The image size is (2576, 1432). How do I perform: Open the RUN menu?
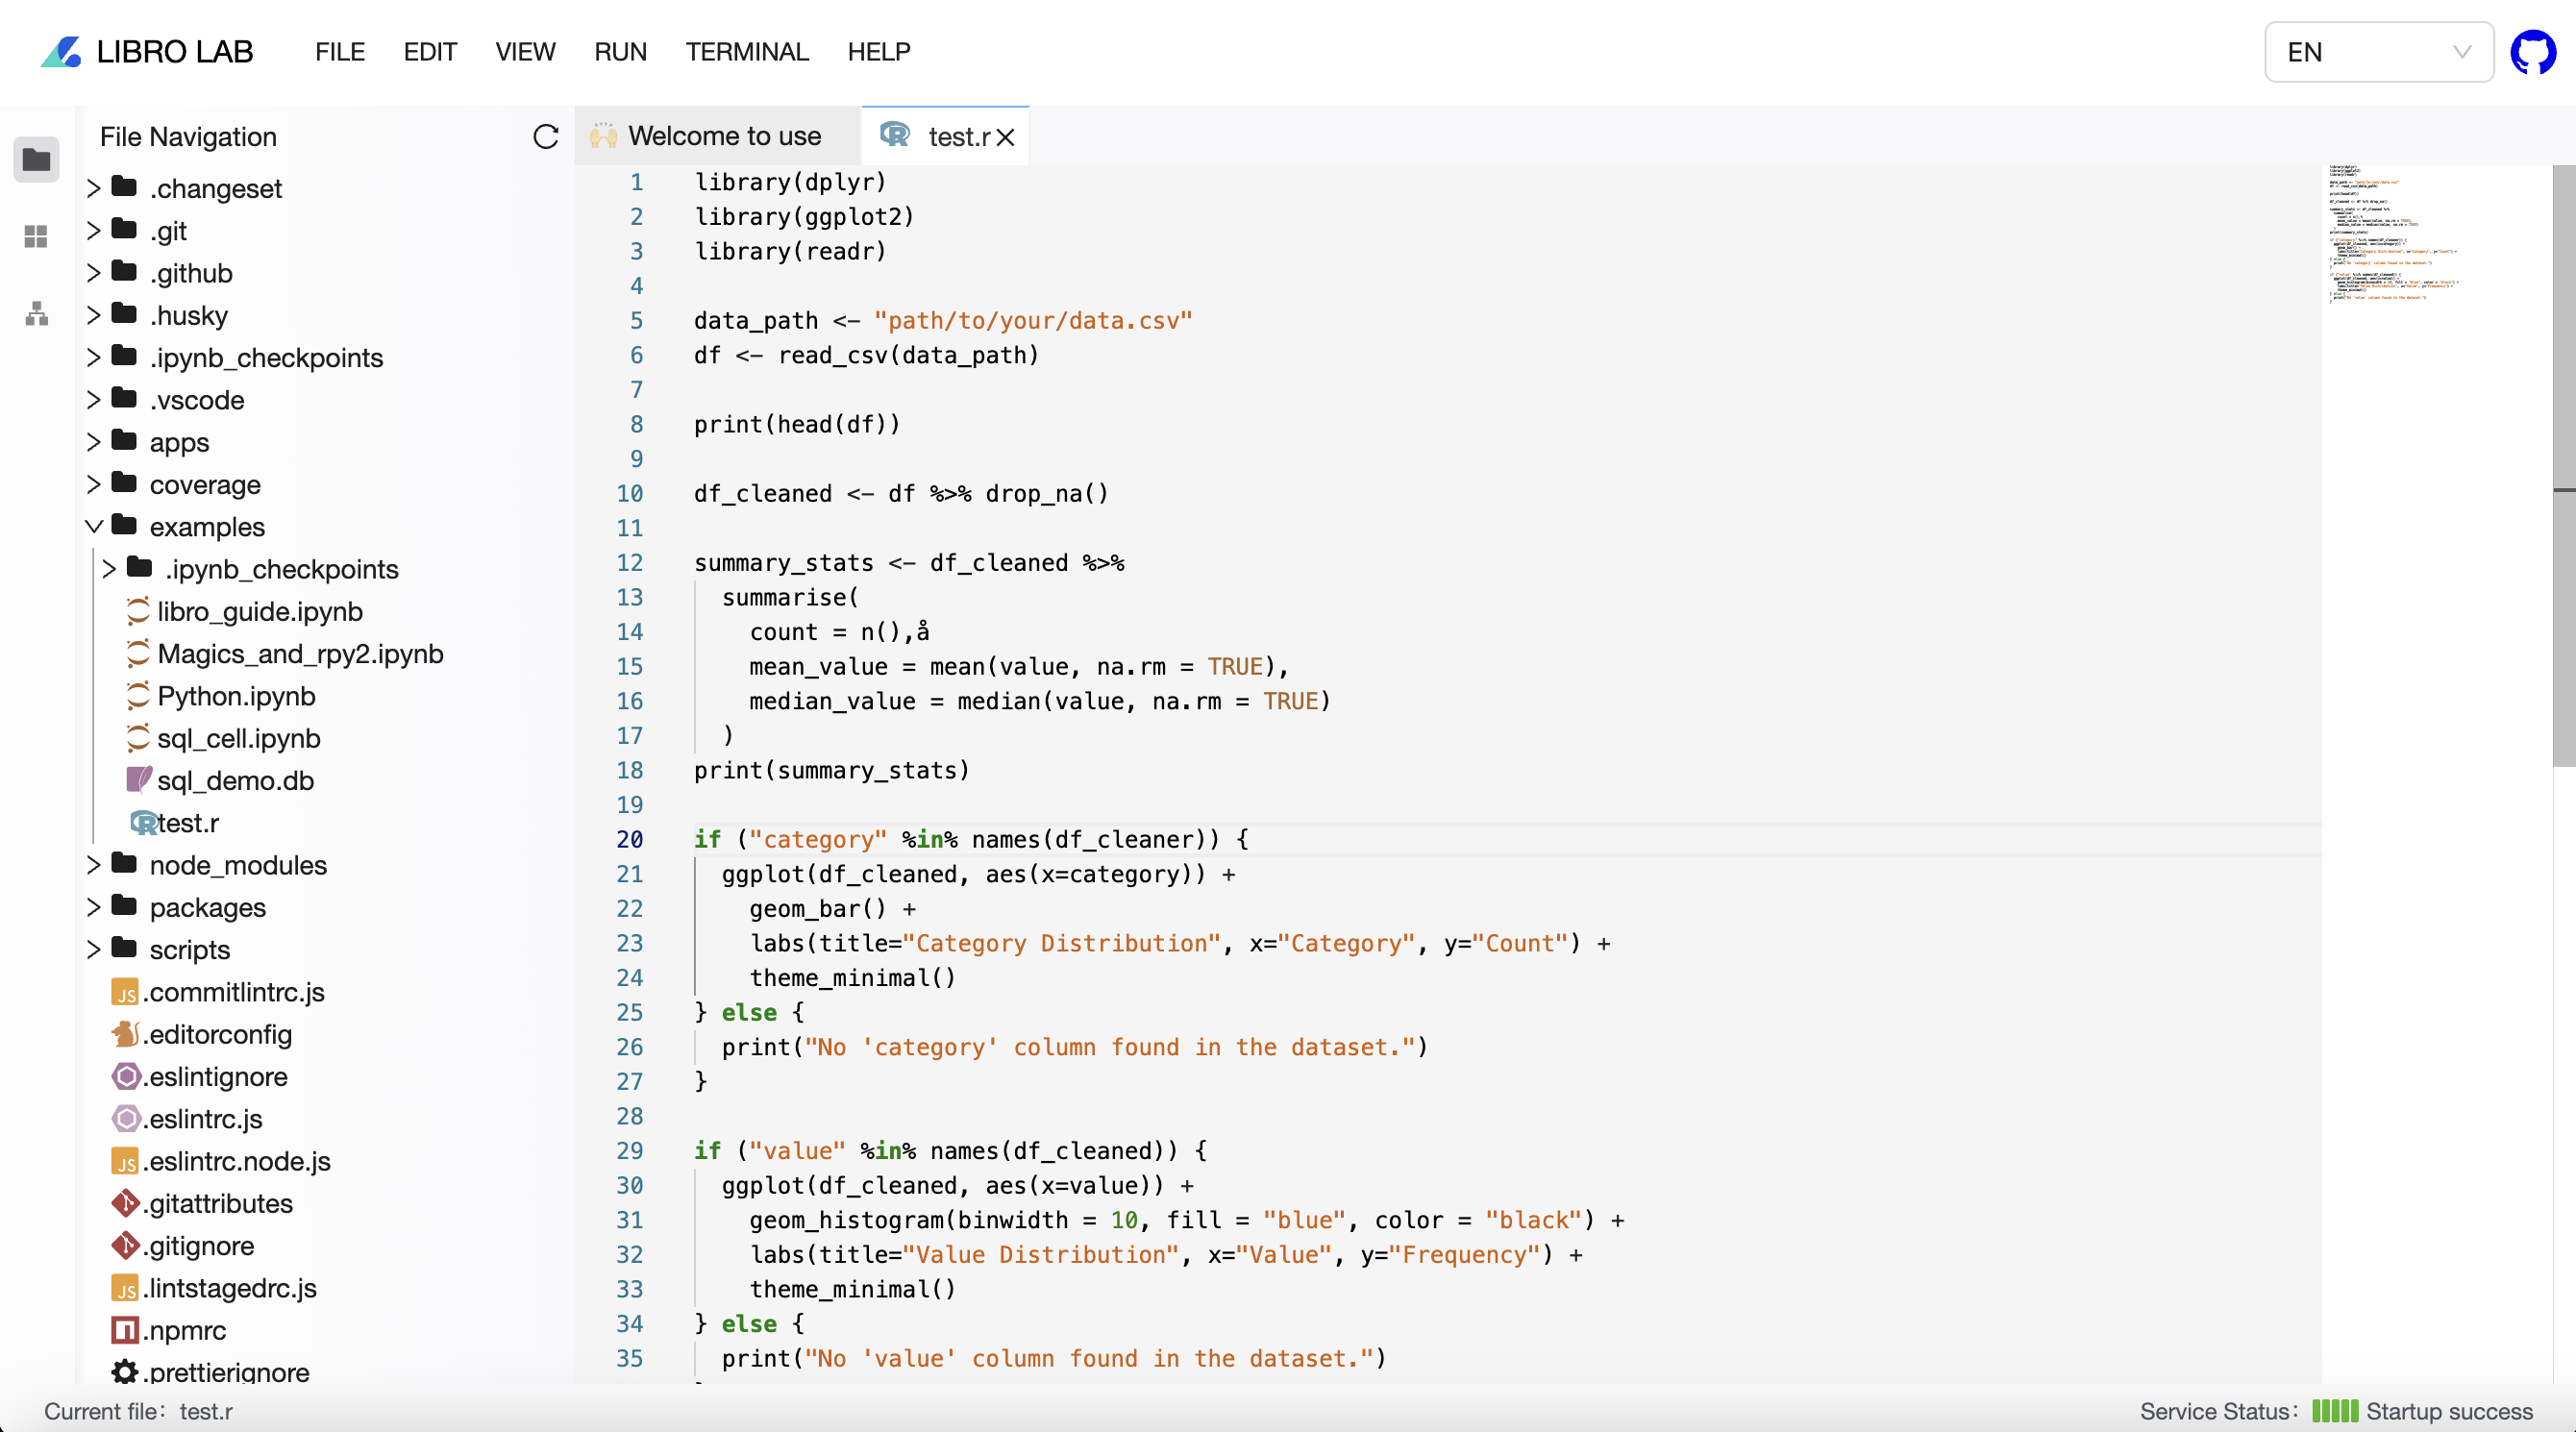click(x=620, y=52)
